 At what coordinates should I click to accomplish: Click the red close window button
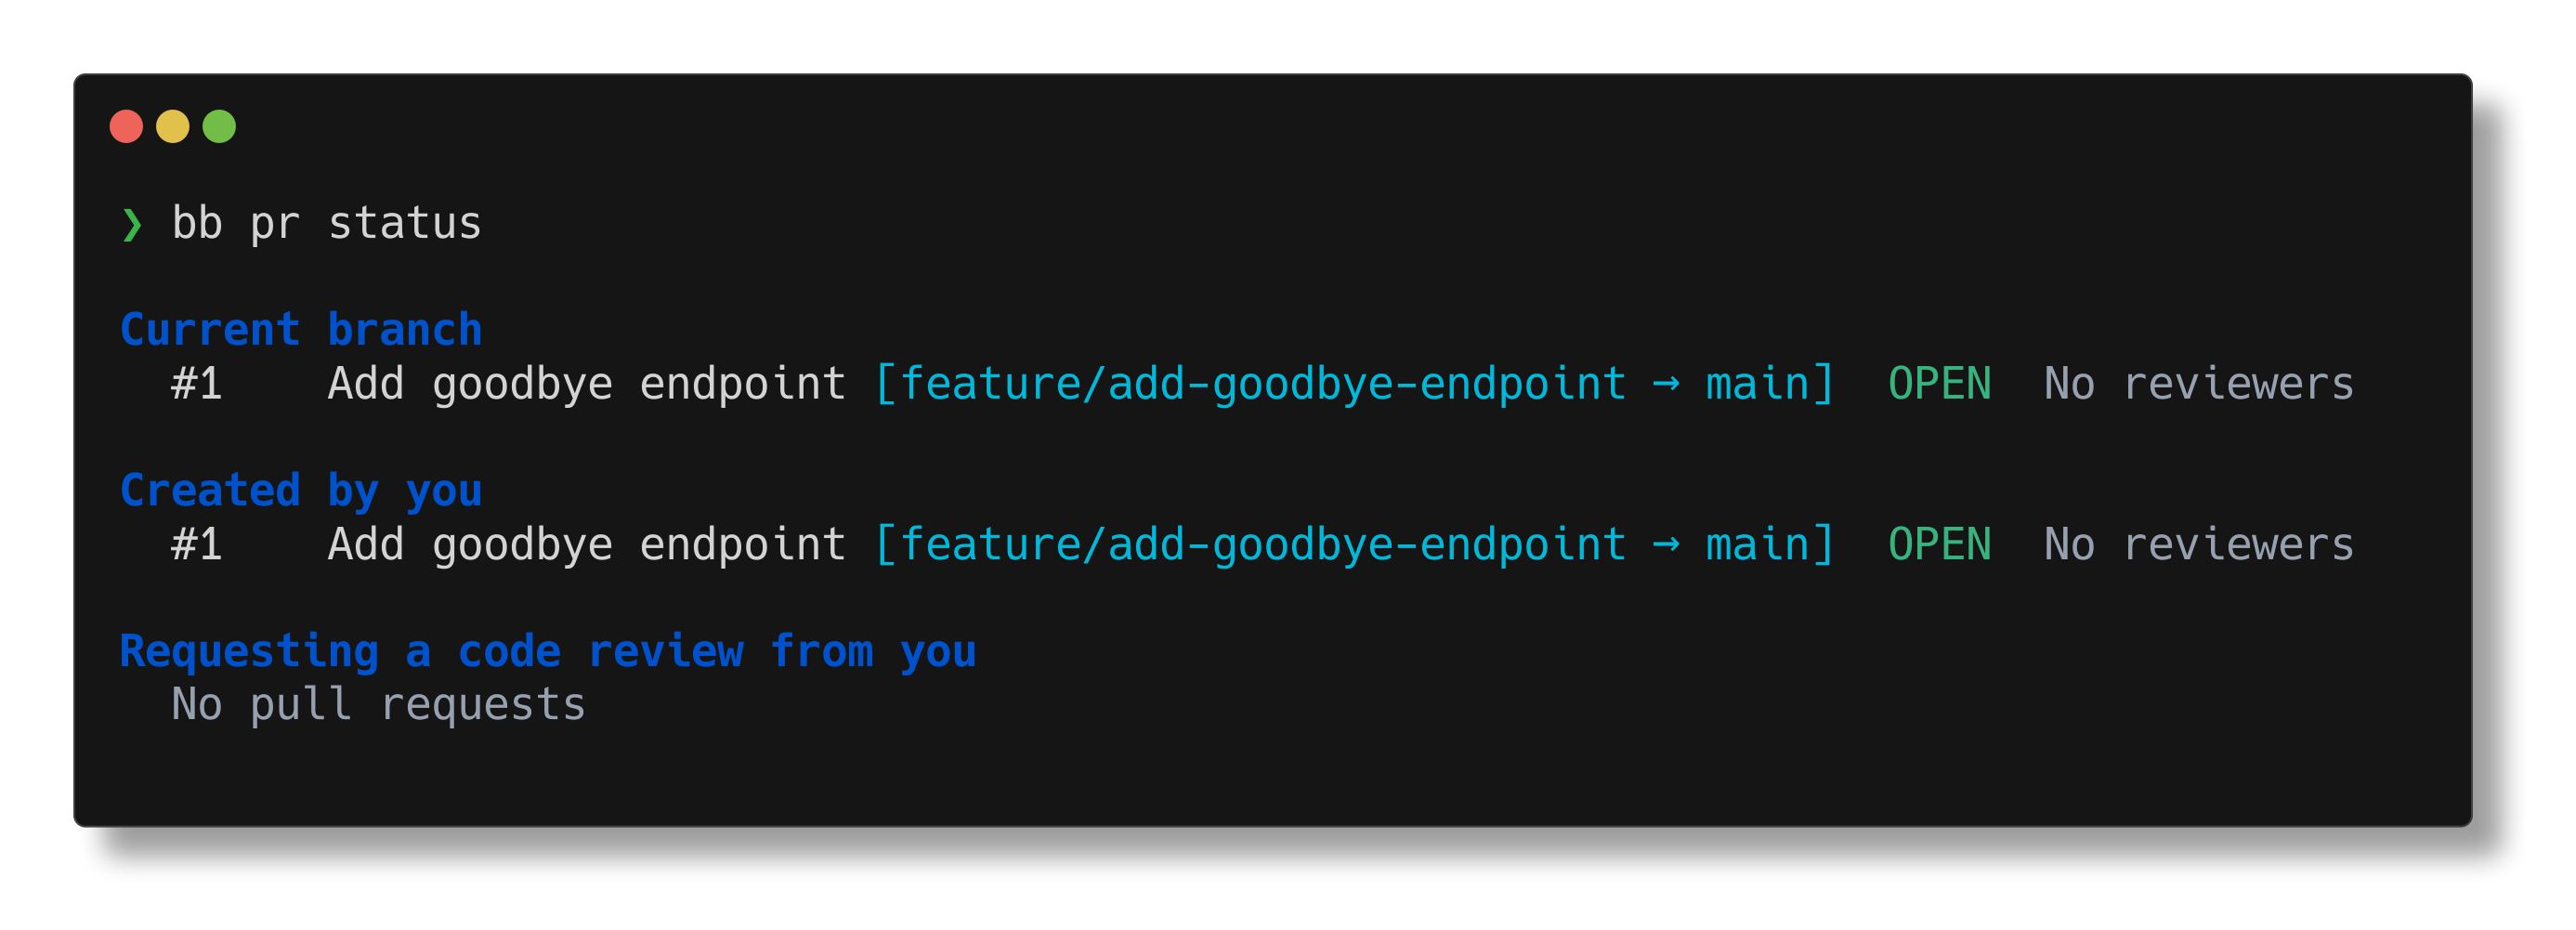(126, 127)
